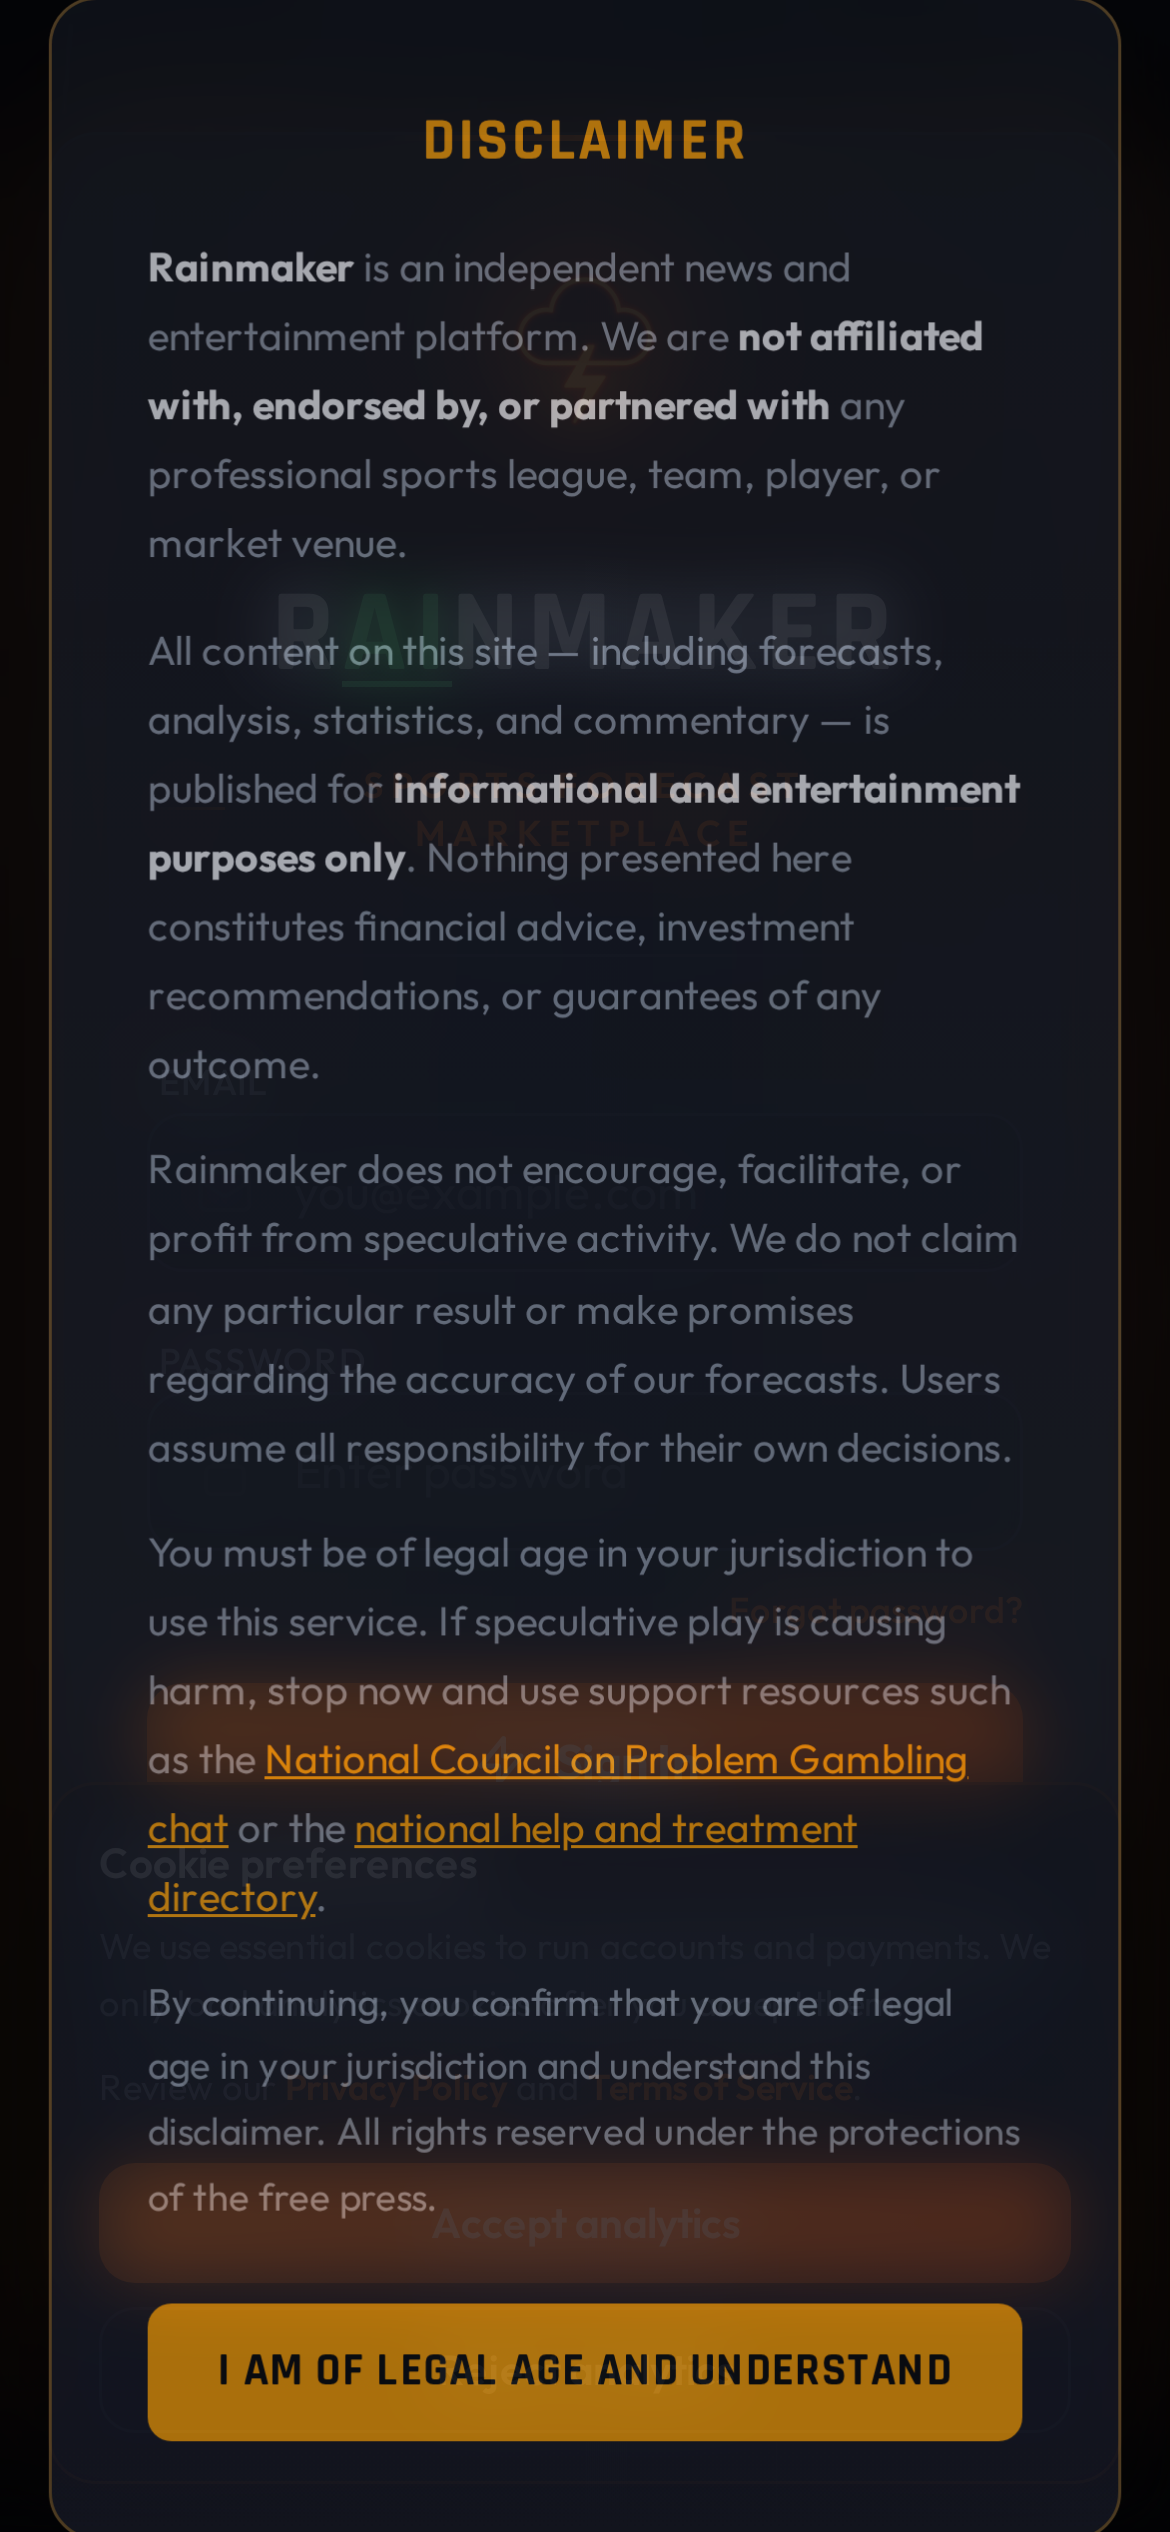Click the bold "not affiliated" text
Viewport: 1170px width, 2532px height.
(860, 338)
